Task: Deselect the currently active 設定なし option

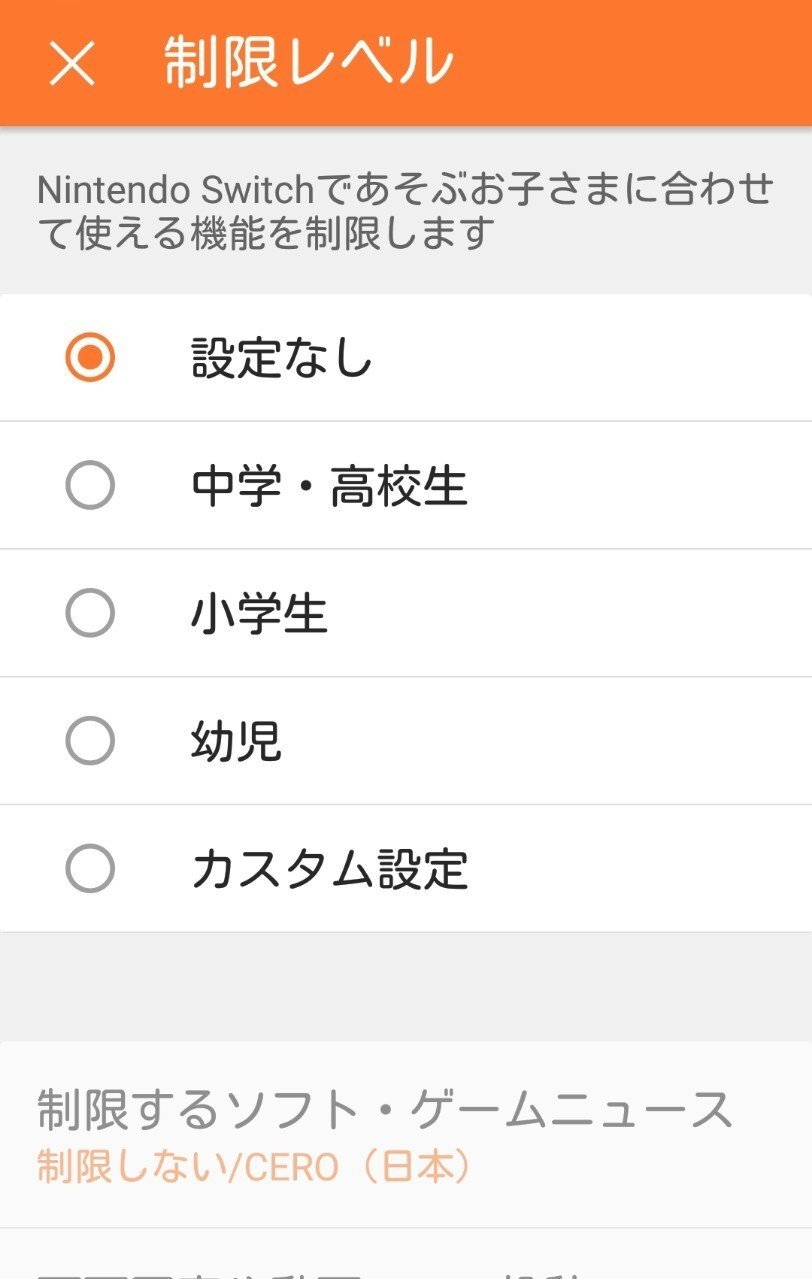Action: [x=92, y=357]
